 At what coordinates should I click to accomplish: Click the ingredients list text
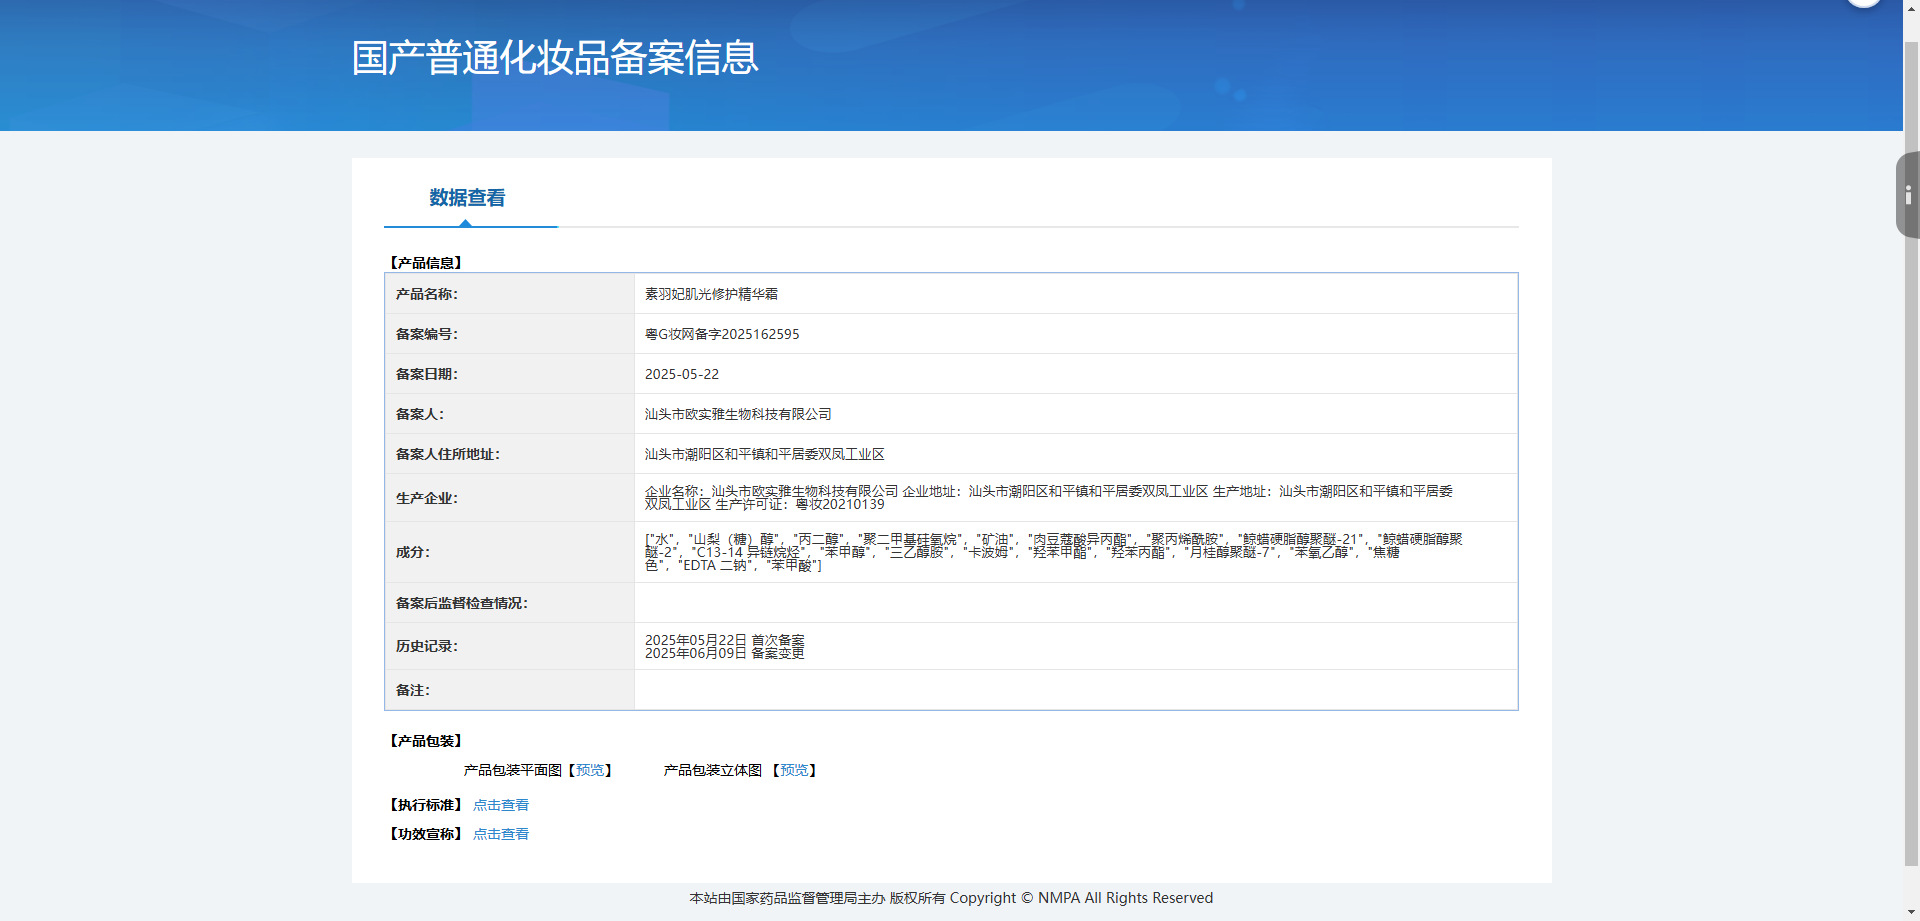(x=1053, y=552)
